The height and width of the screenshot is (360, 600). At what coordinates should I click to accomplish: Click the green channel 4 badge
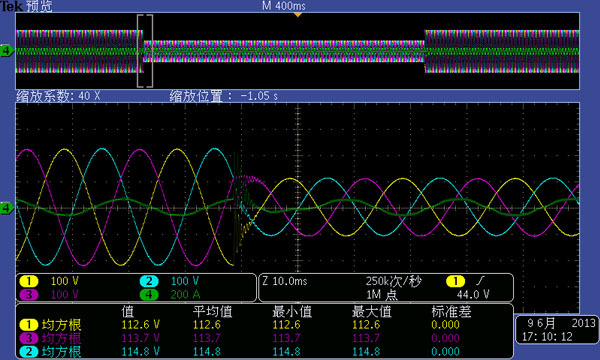point(149,295)
